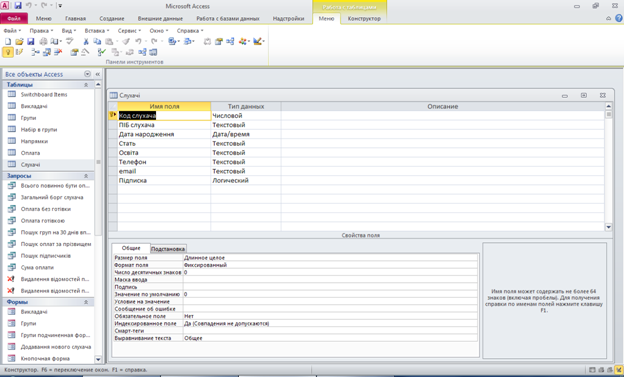The image size is (624, 377).
Task: Select the Кнопочная форма form
Action: coord(45,359)
